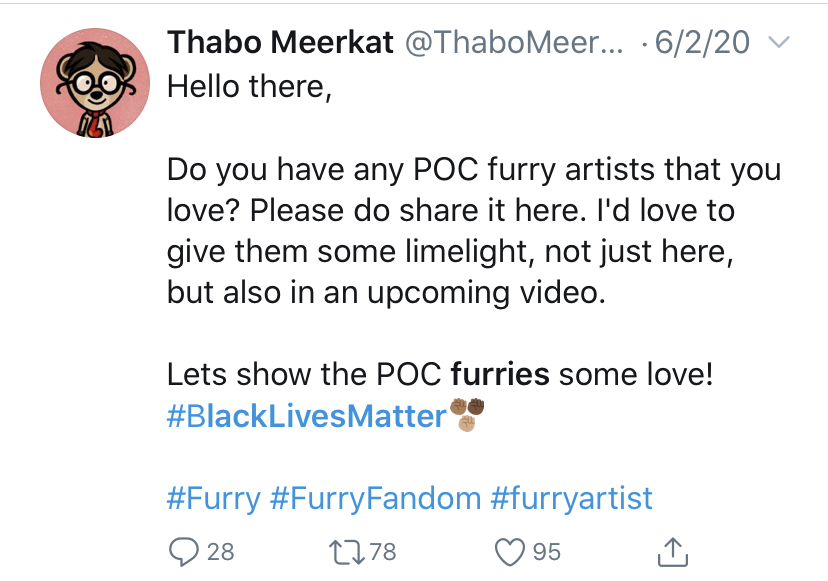Open Thabo Meerkat's avatar picture
The height and width of the screenshot is (581, 828).
[x=95, y=83]
